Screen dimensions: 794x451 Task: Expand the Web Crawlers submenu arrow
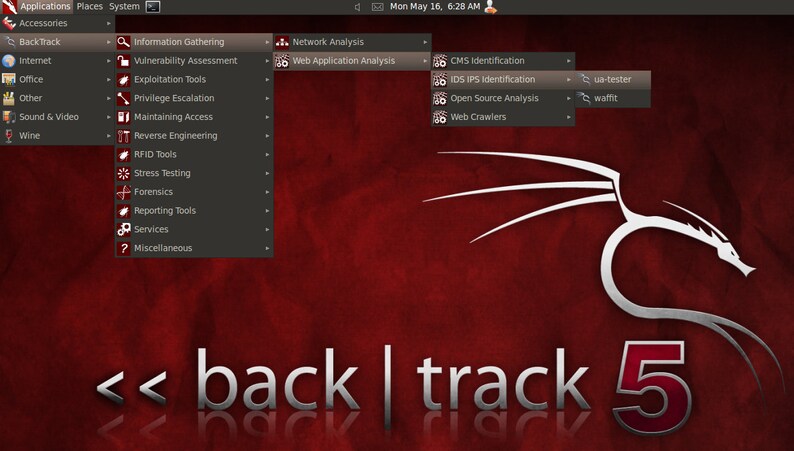(x=569, y=117)
